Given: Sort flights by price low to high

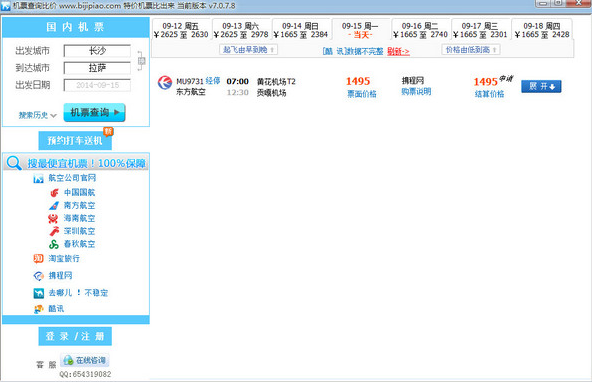Looking at the screenshot, I should 471,49.
